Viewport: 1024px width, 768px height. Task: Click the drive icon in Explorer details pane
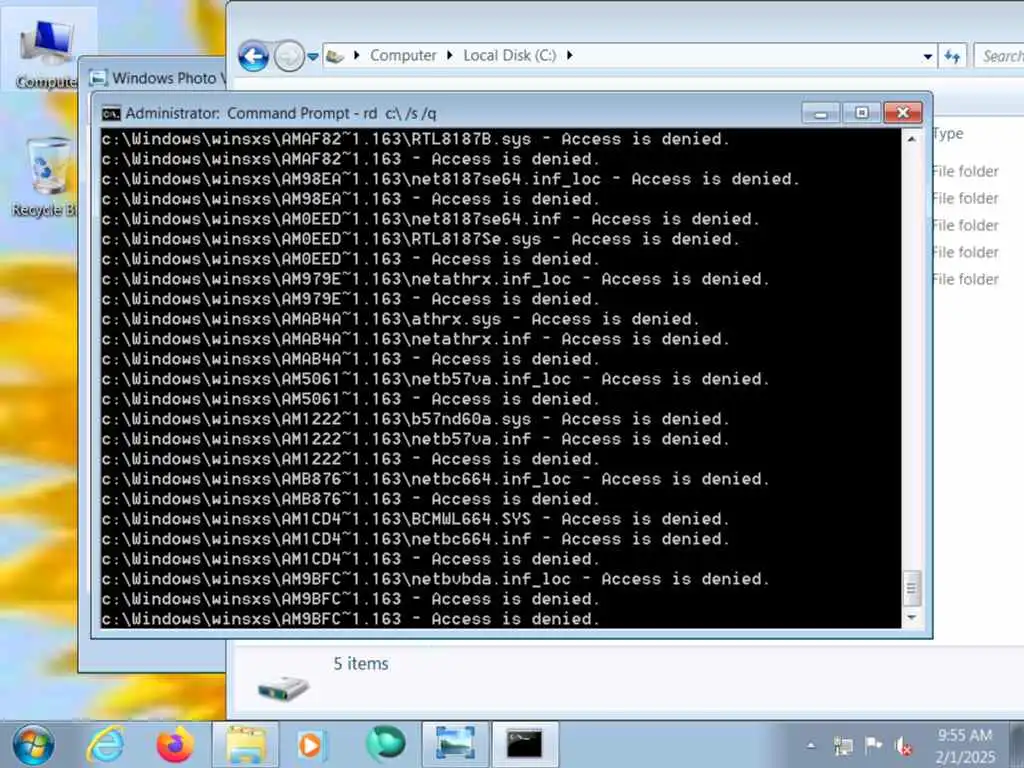coord(283,688)
